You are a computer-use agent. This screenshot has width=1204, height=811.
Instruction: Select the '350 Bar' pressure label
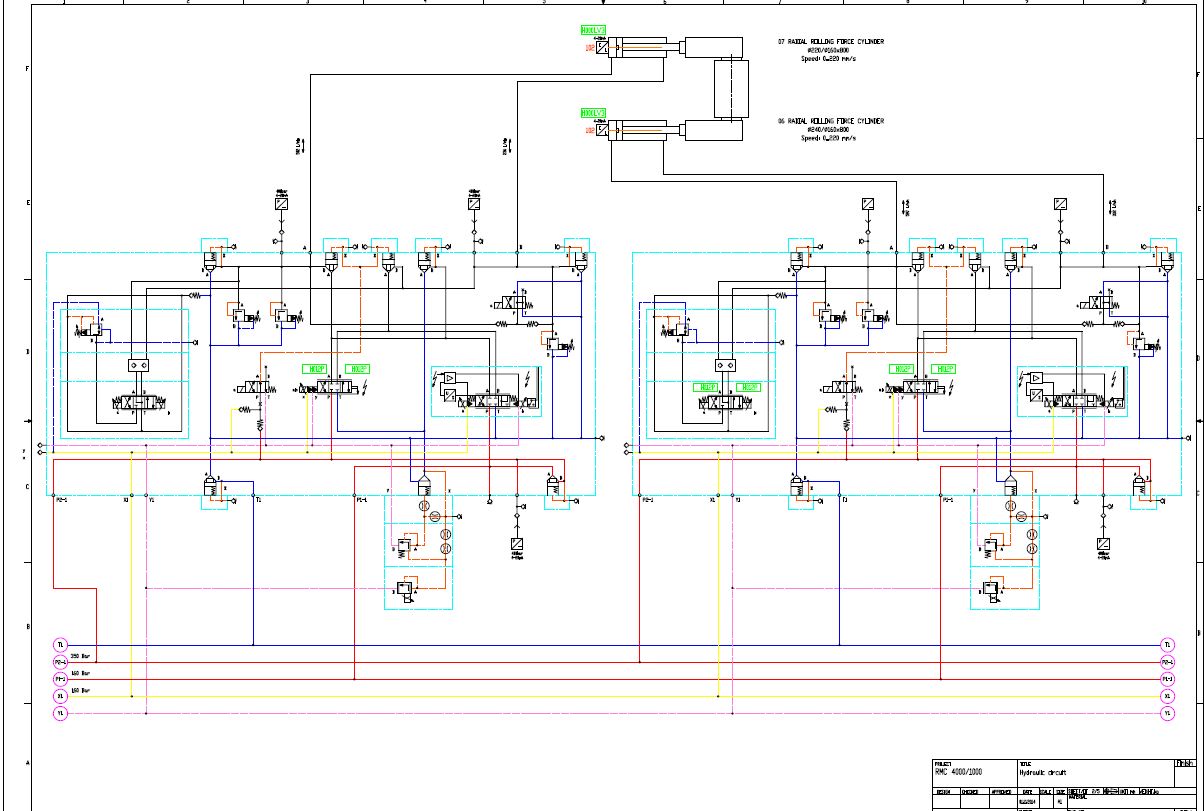pos(80,657)
